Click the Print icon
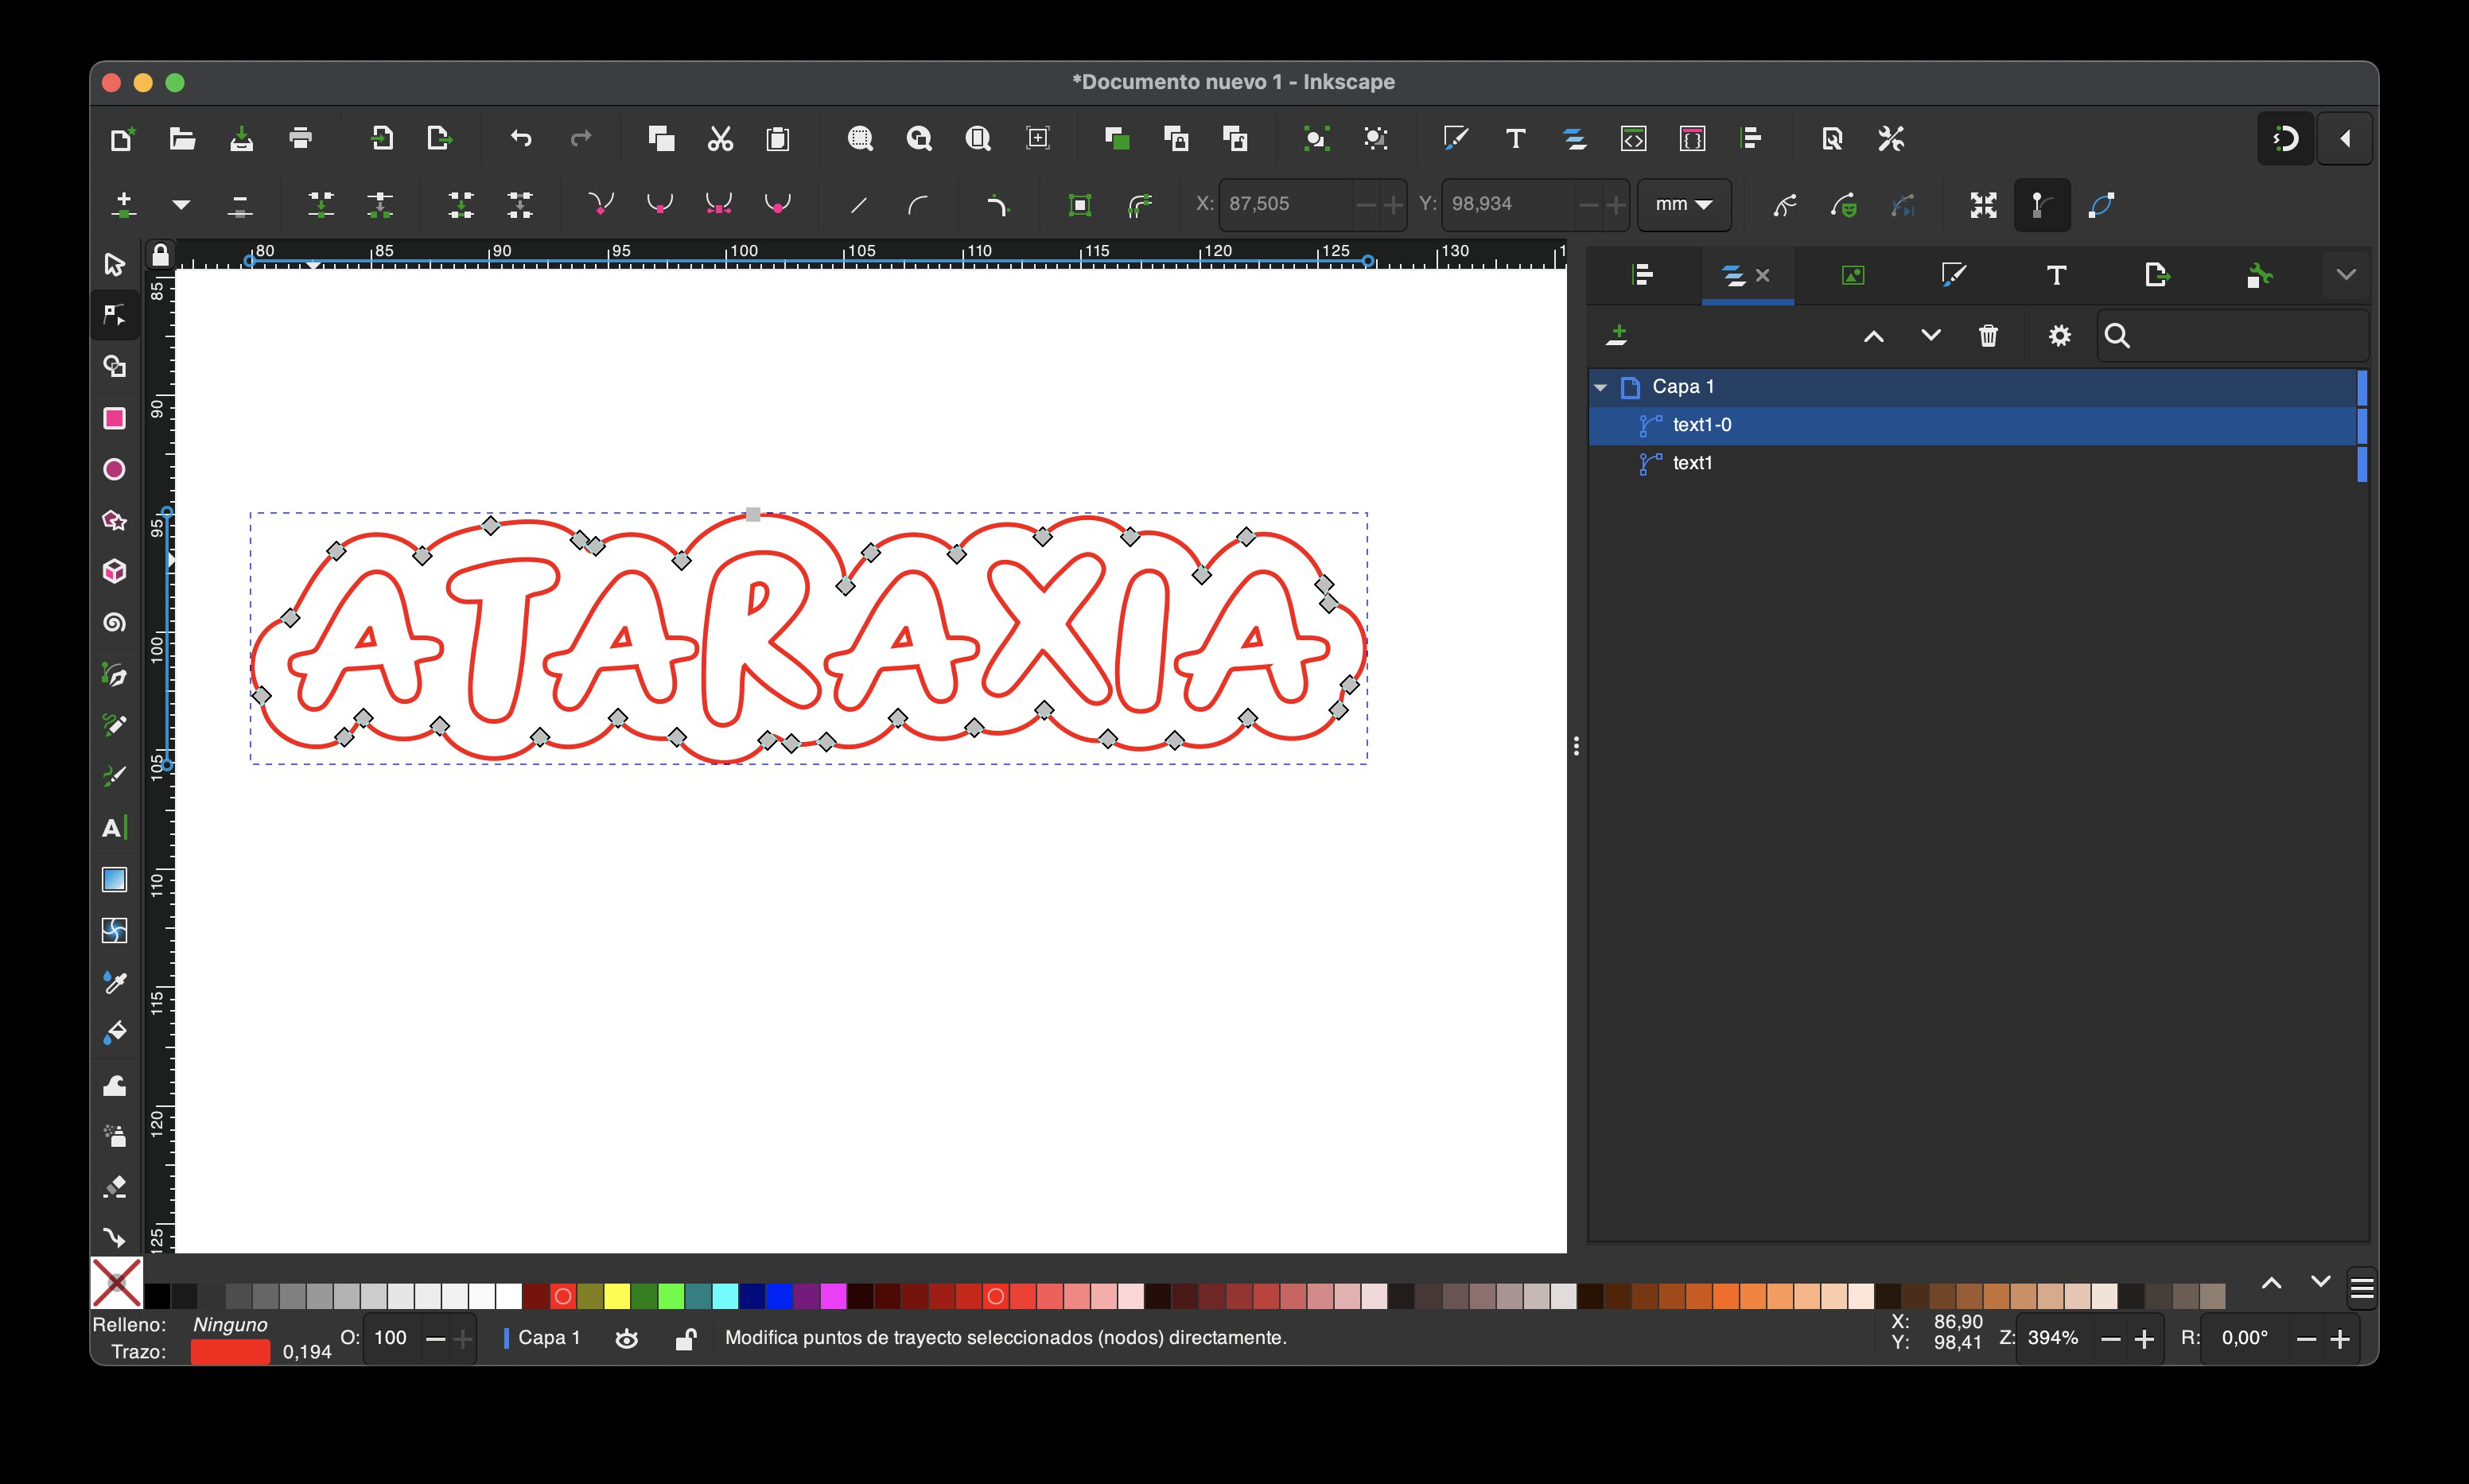This screenshot has height=1484, width=2469. (300, 138)
